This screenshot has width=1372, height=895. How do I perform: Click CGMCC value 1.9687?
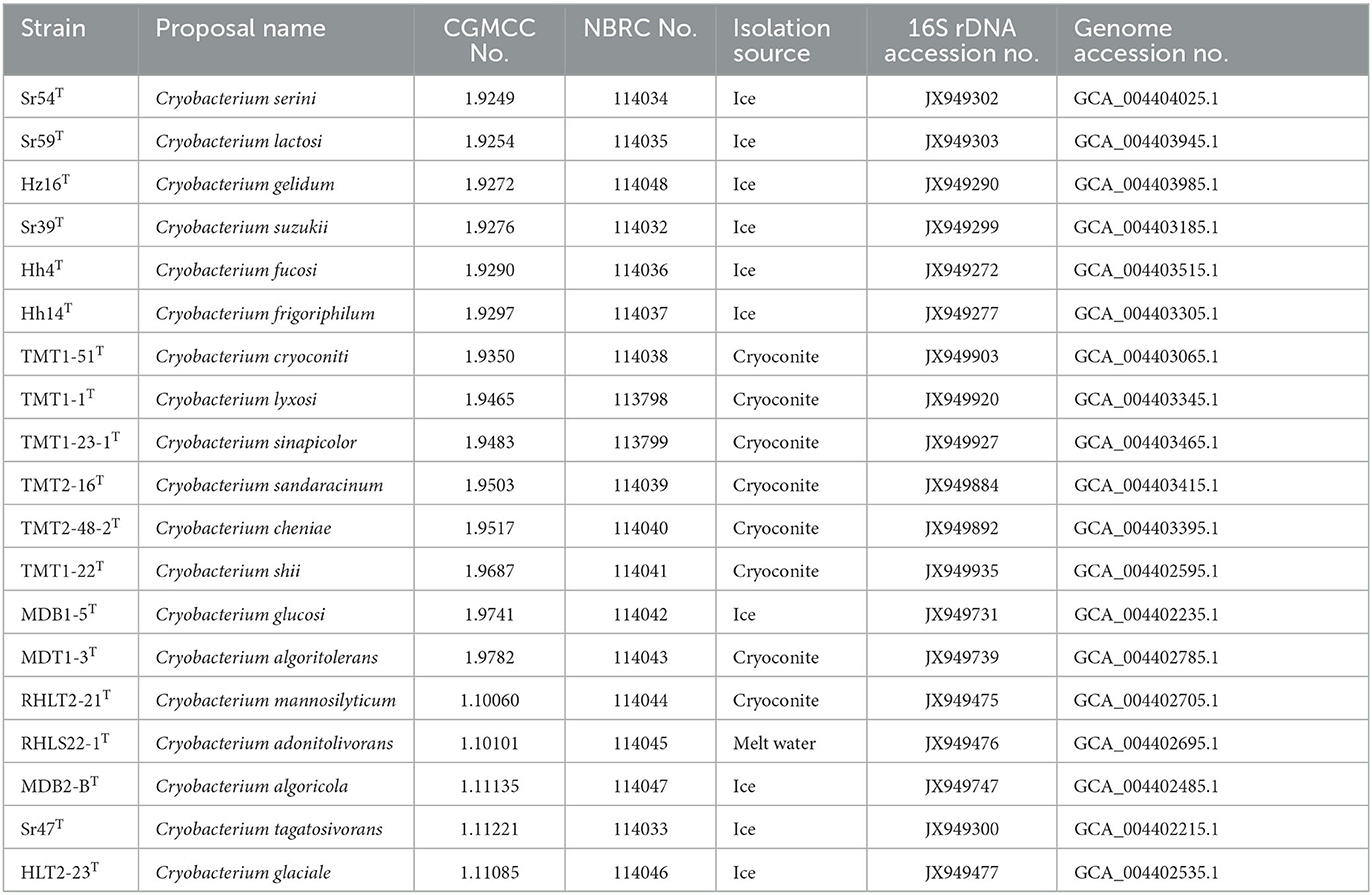[489, 571]
